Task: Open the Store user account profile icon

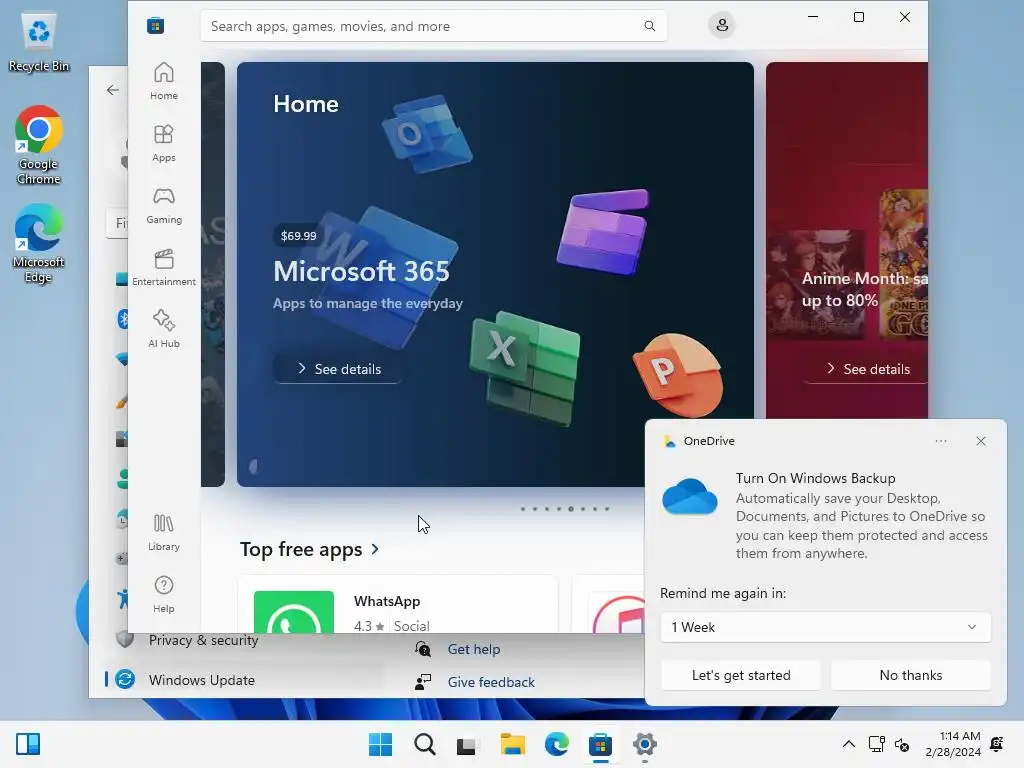Action: pyautogui.click(x=722, y=25)
